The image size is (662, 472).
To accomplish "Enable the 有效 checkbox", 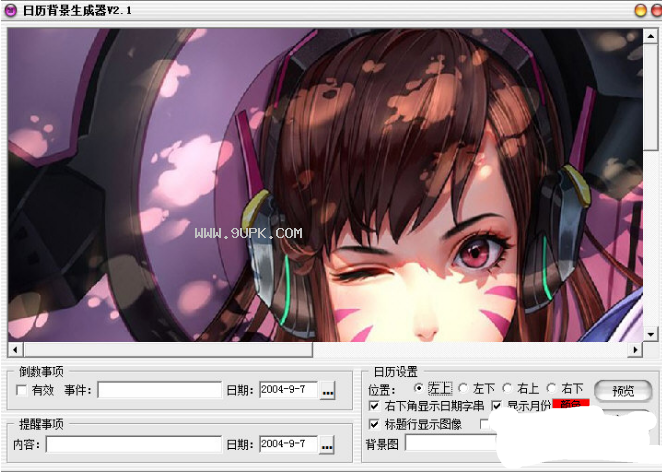I will pyautogui.click(x=21, y=390).
